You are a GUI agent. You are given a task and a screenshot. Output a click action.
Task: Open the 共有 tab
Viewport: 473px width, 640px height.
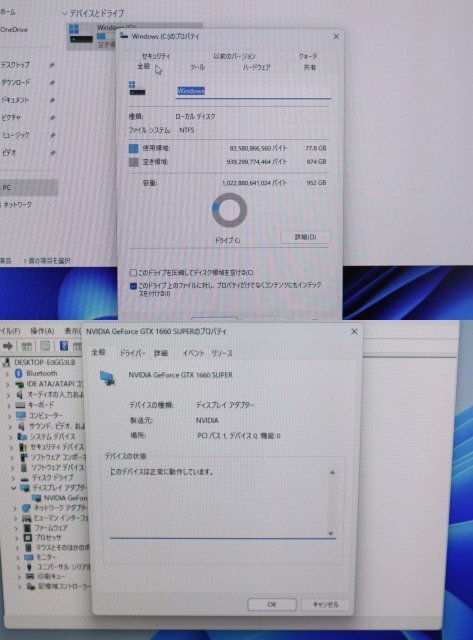pyautogui.click(x=310, y=67)
